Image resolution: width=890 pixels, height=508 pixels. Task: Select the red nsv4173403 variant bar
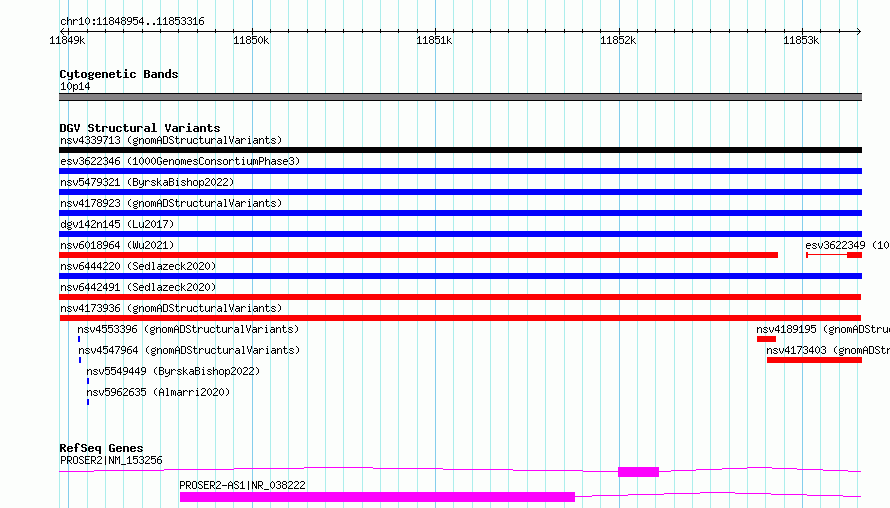[x=815, y=360]
